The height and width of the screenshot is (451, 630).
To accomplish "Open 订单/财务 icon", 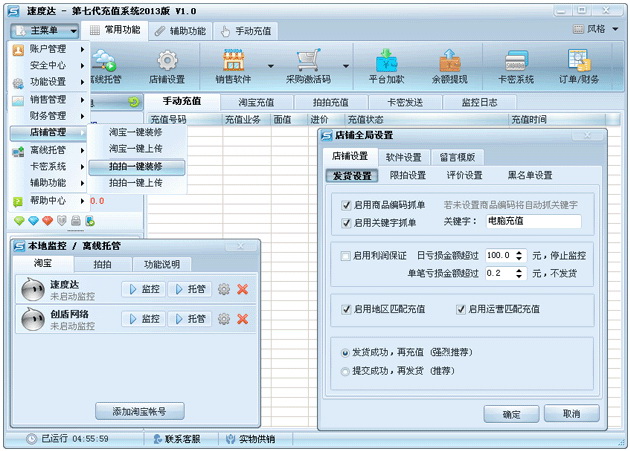I will tap(579, 60).
